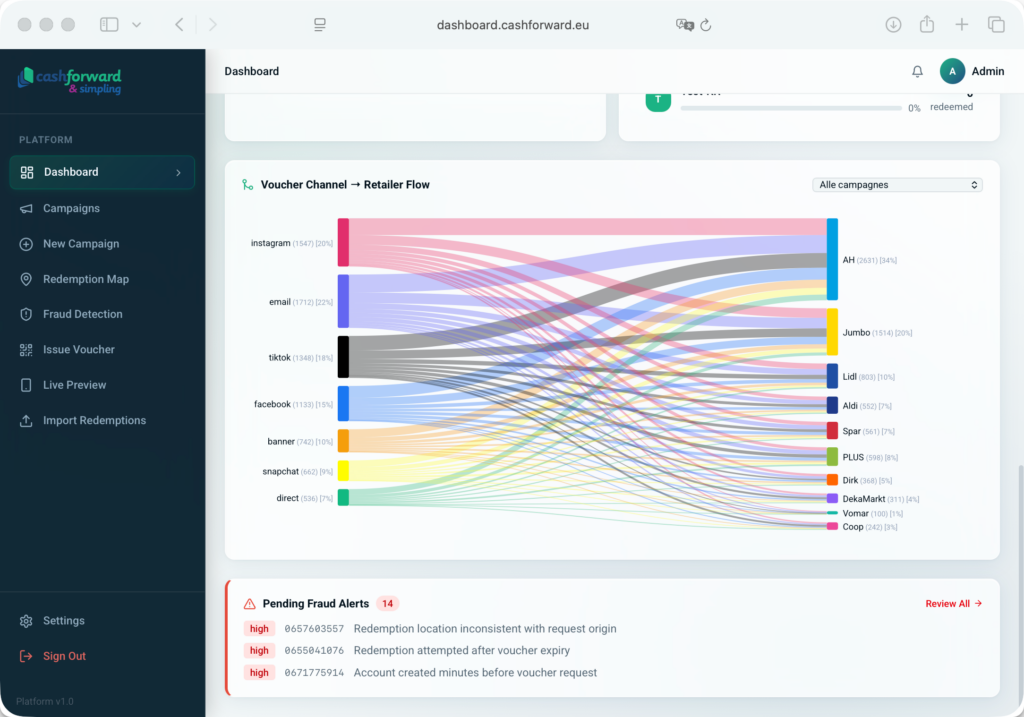
Task: Click the Live Preview phone icon
Action: pyautogui.click(x=26, y=385)
